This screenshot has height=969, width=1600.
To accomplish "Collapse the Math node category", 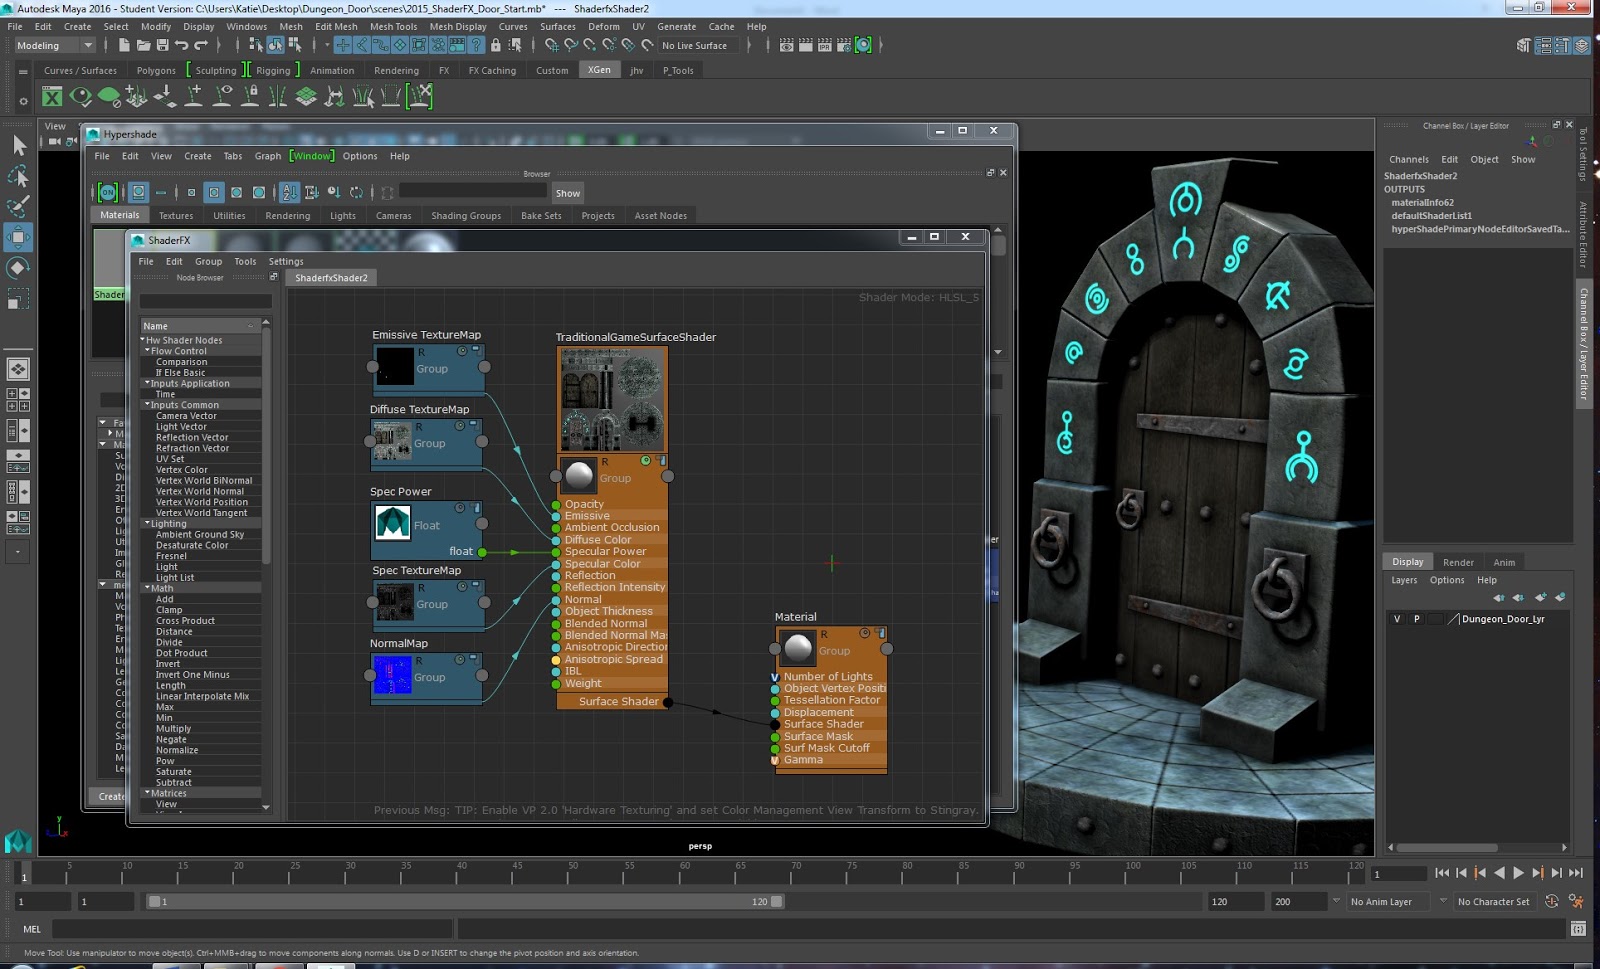I will coord(145,588).
